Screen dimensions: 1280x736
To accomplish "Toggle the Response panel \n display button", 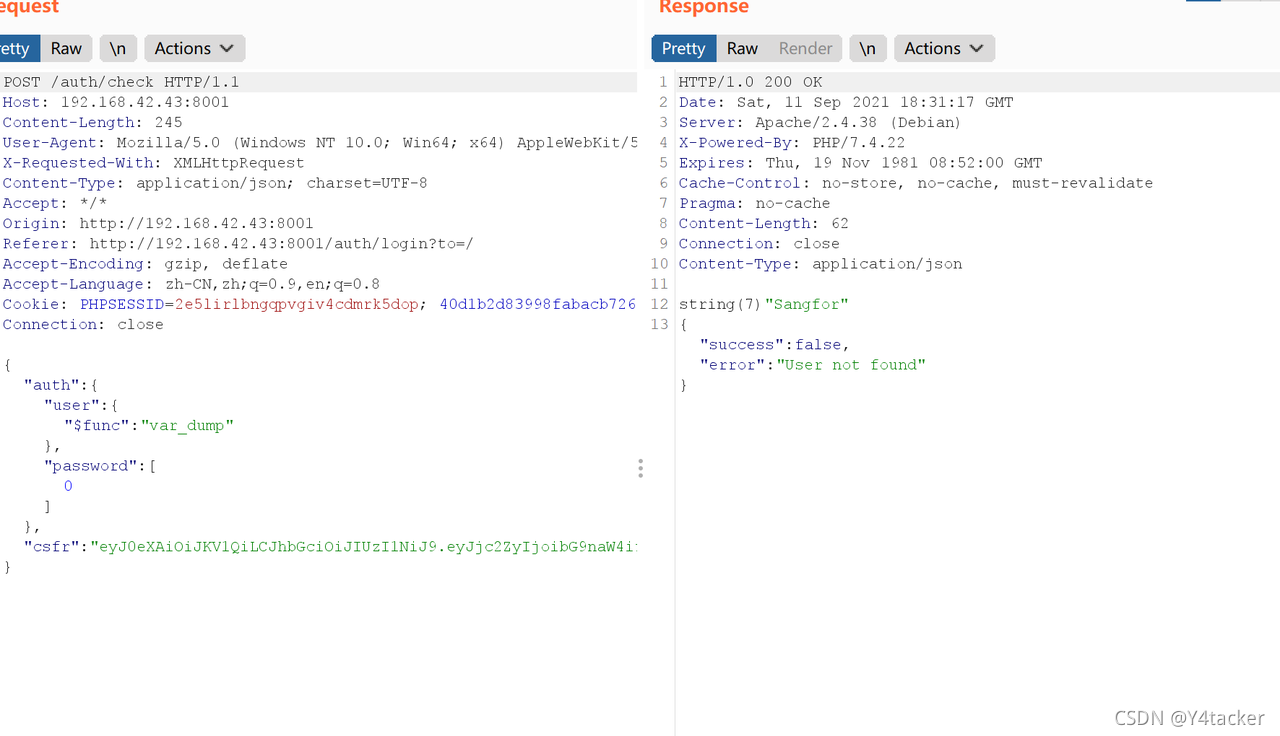I will point(868,48).
